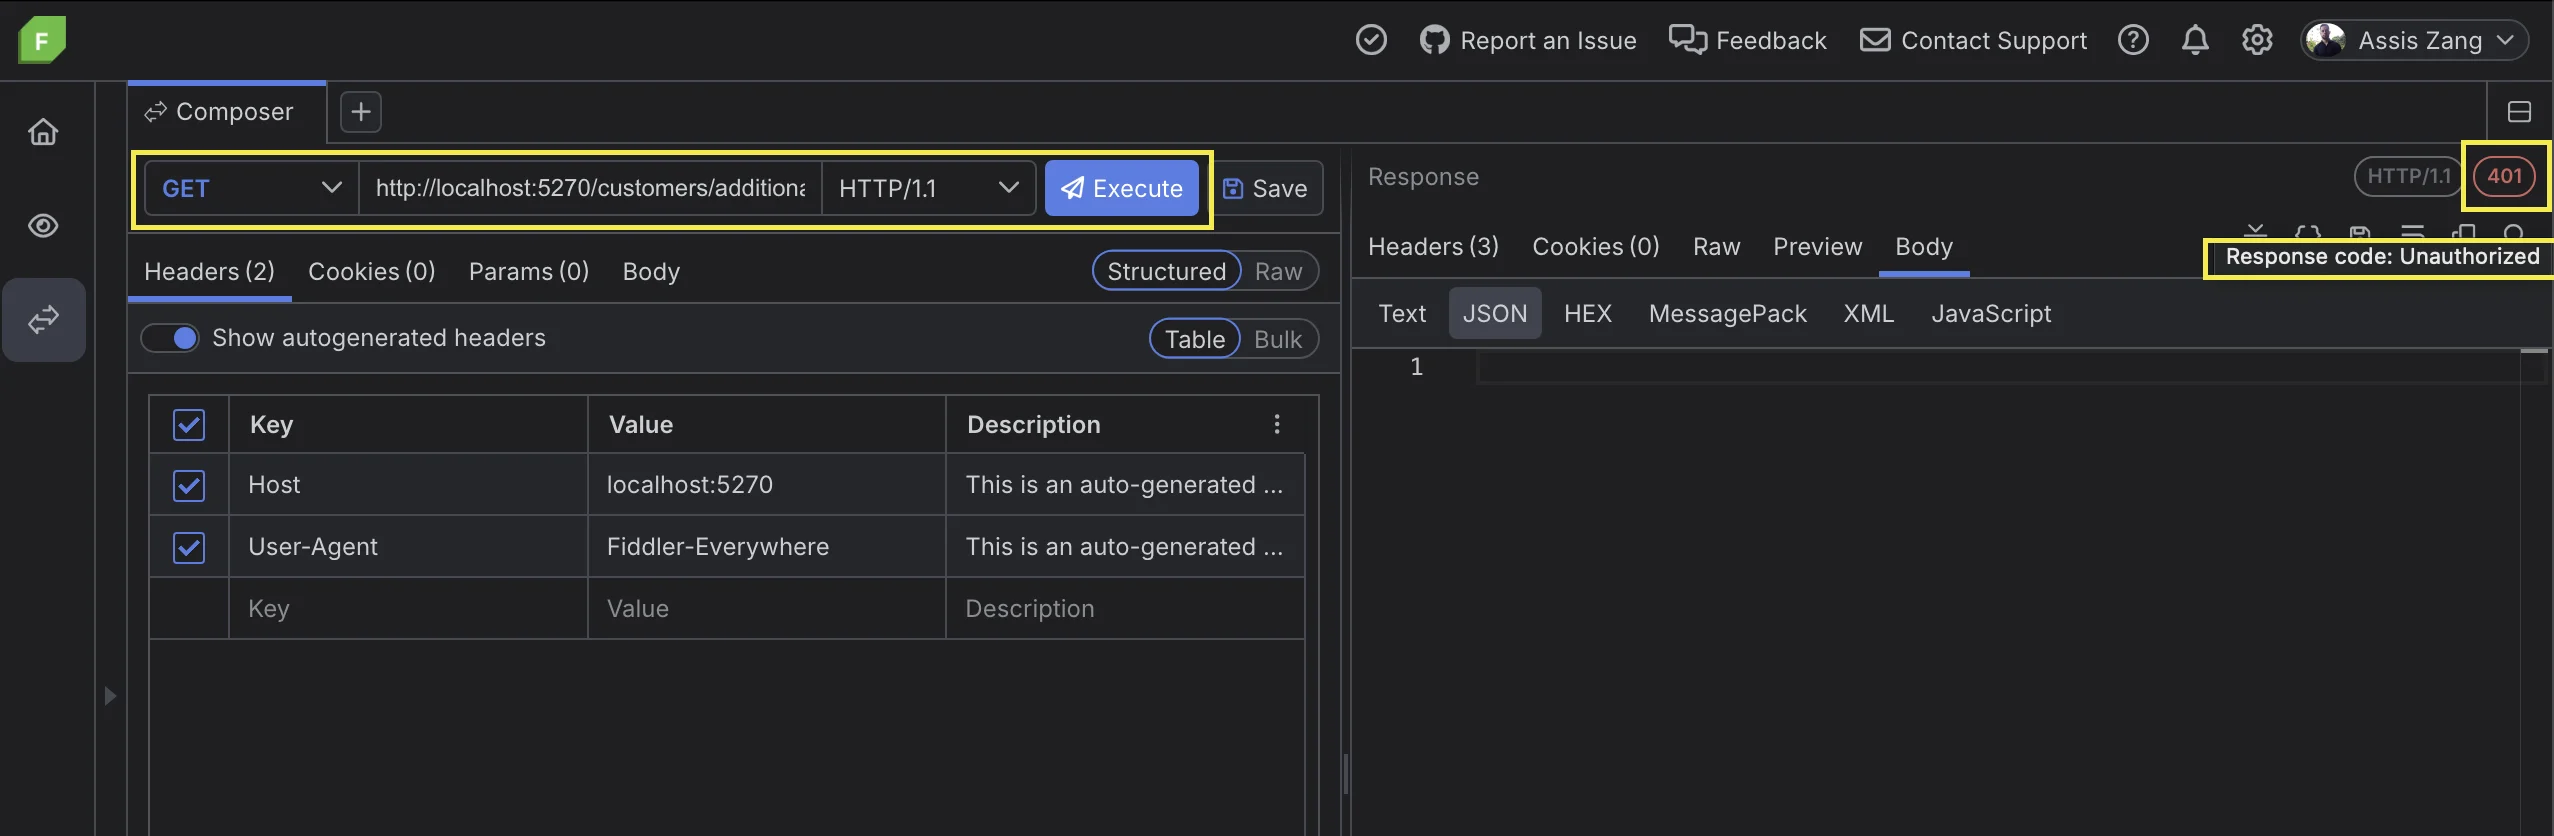Open the three-dot column menu in headers table

[1277, 424]
